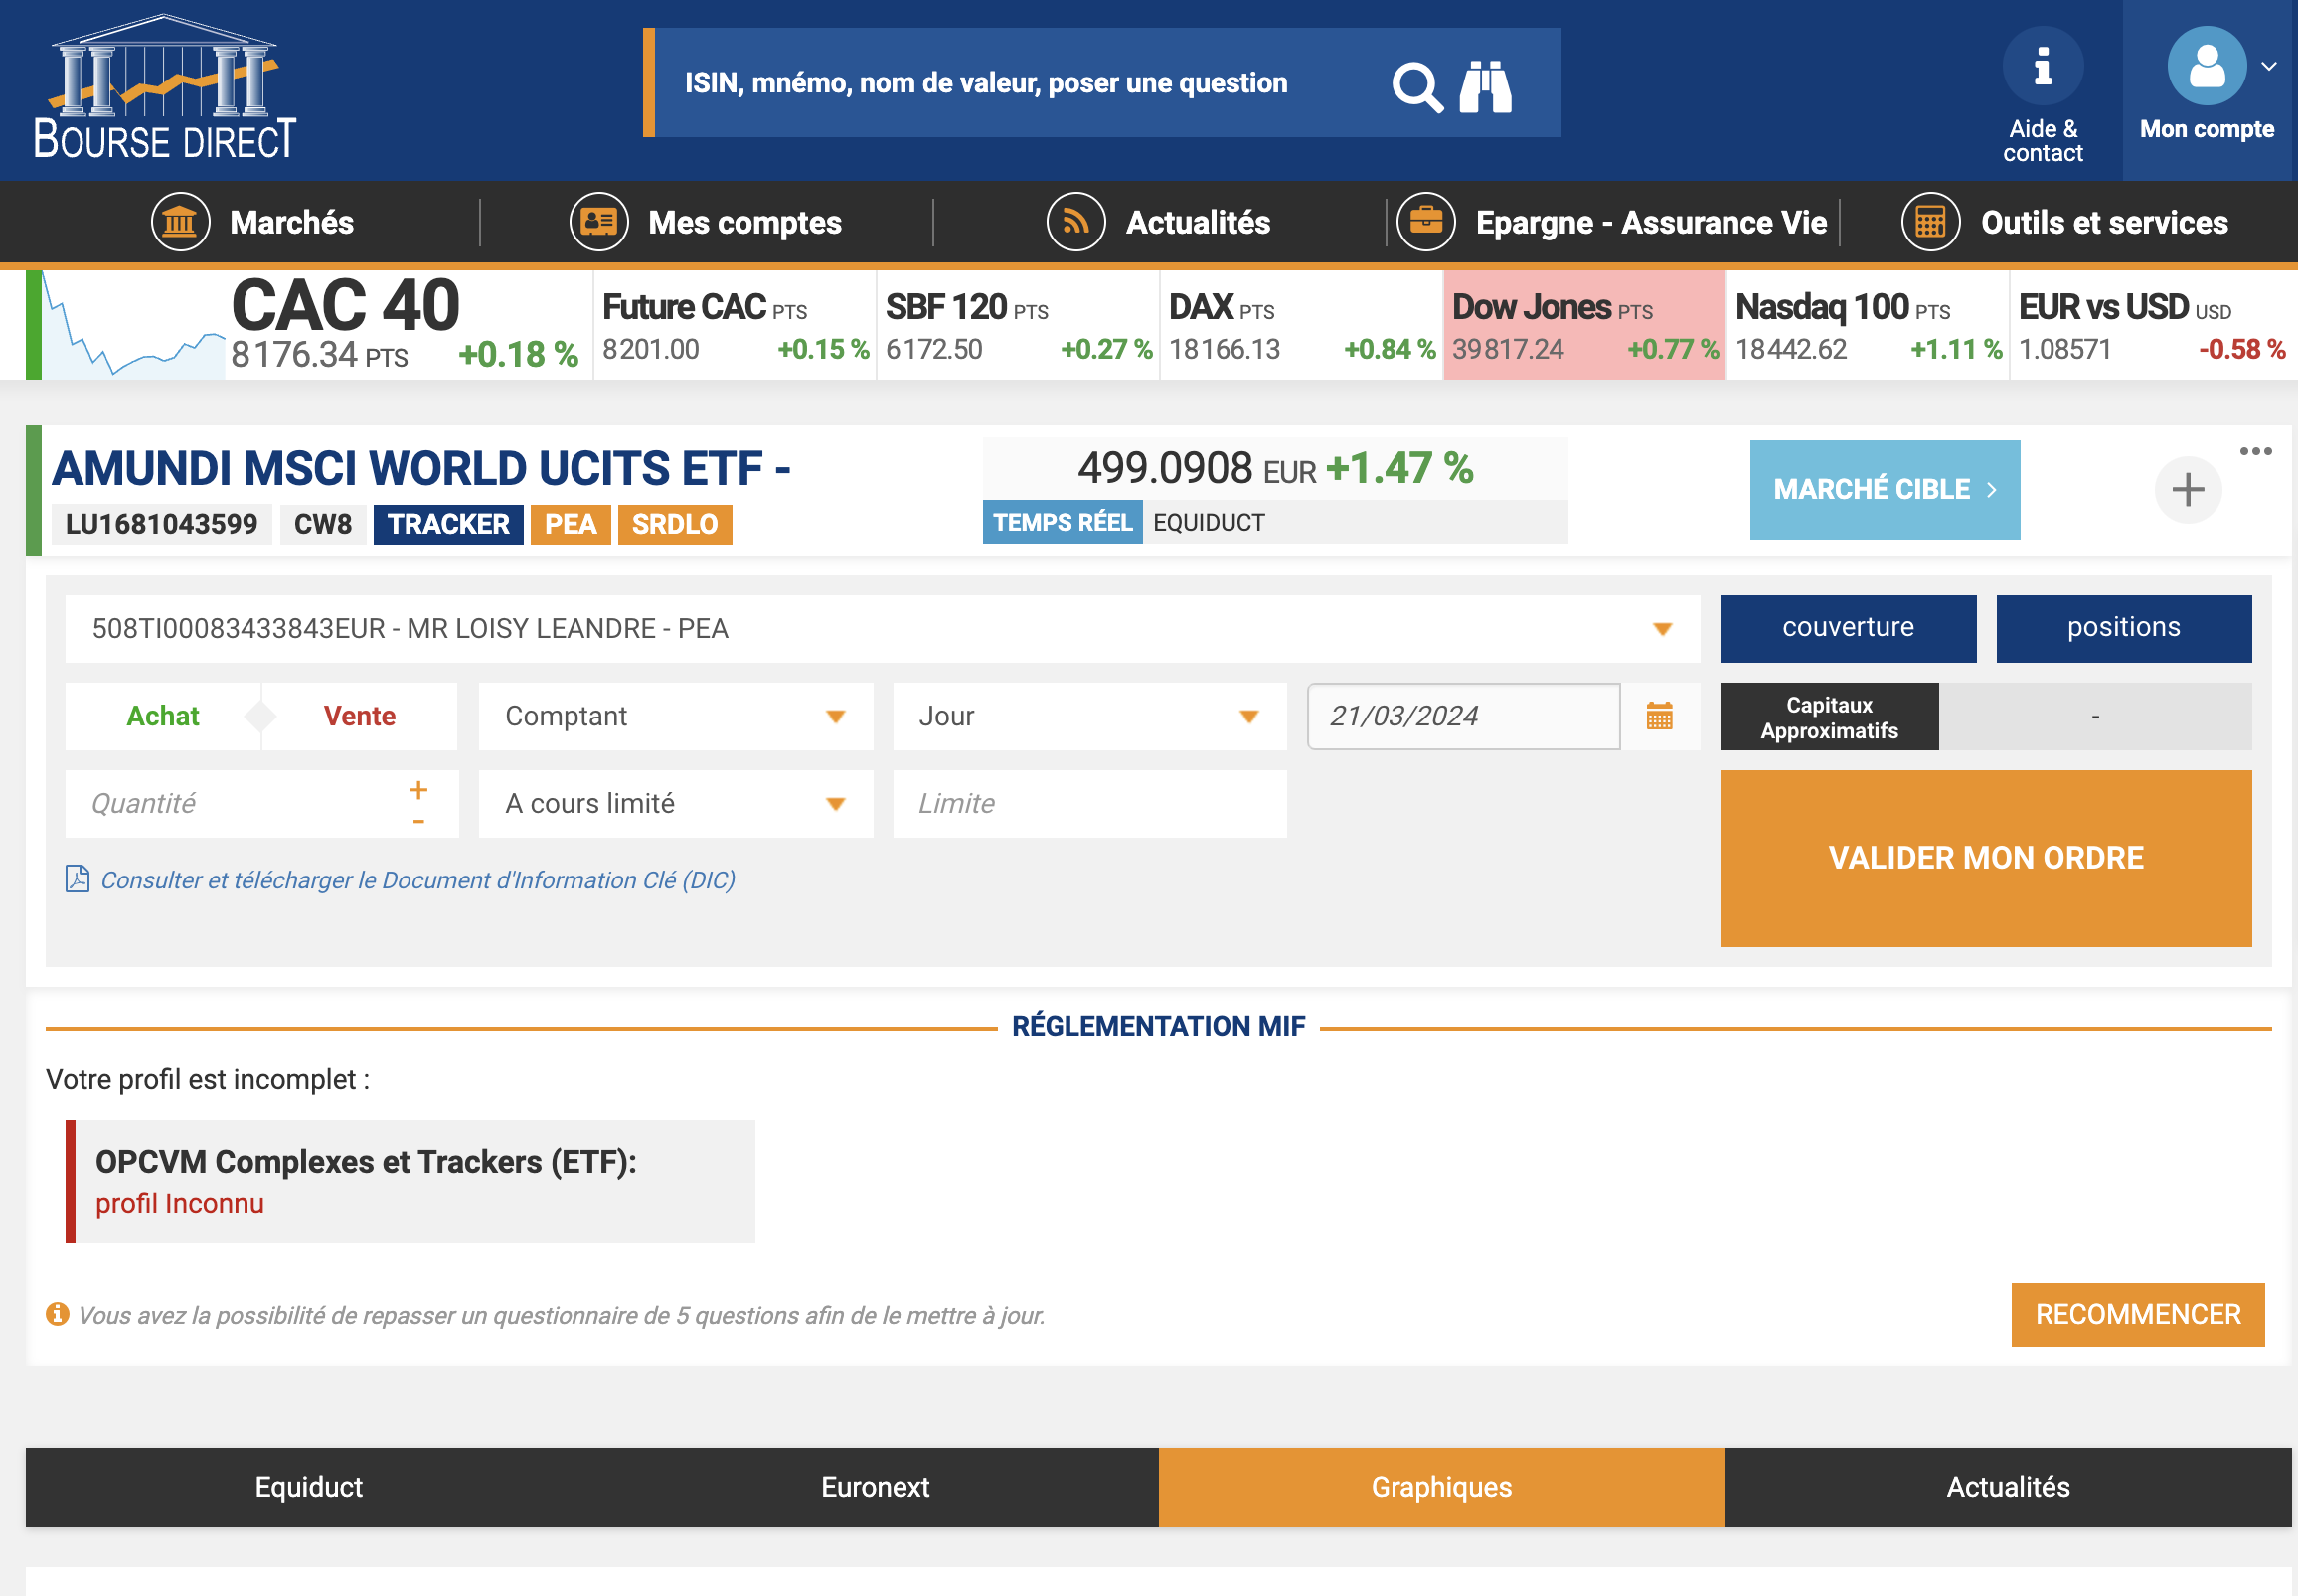Image resolution: width=2298 pixels, height=1596 pixels.
Task: Open Aide & contact info icon
Action: 2042,67
